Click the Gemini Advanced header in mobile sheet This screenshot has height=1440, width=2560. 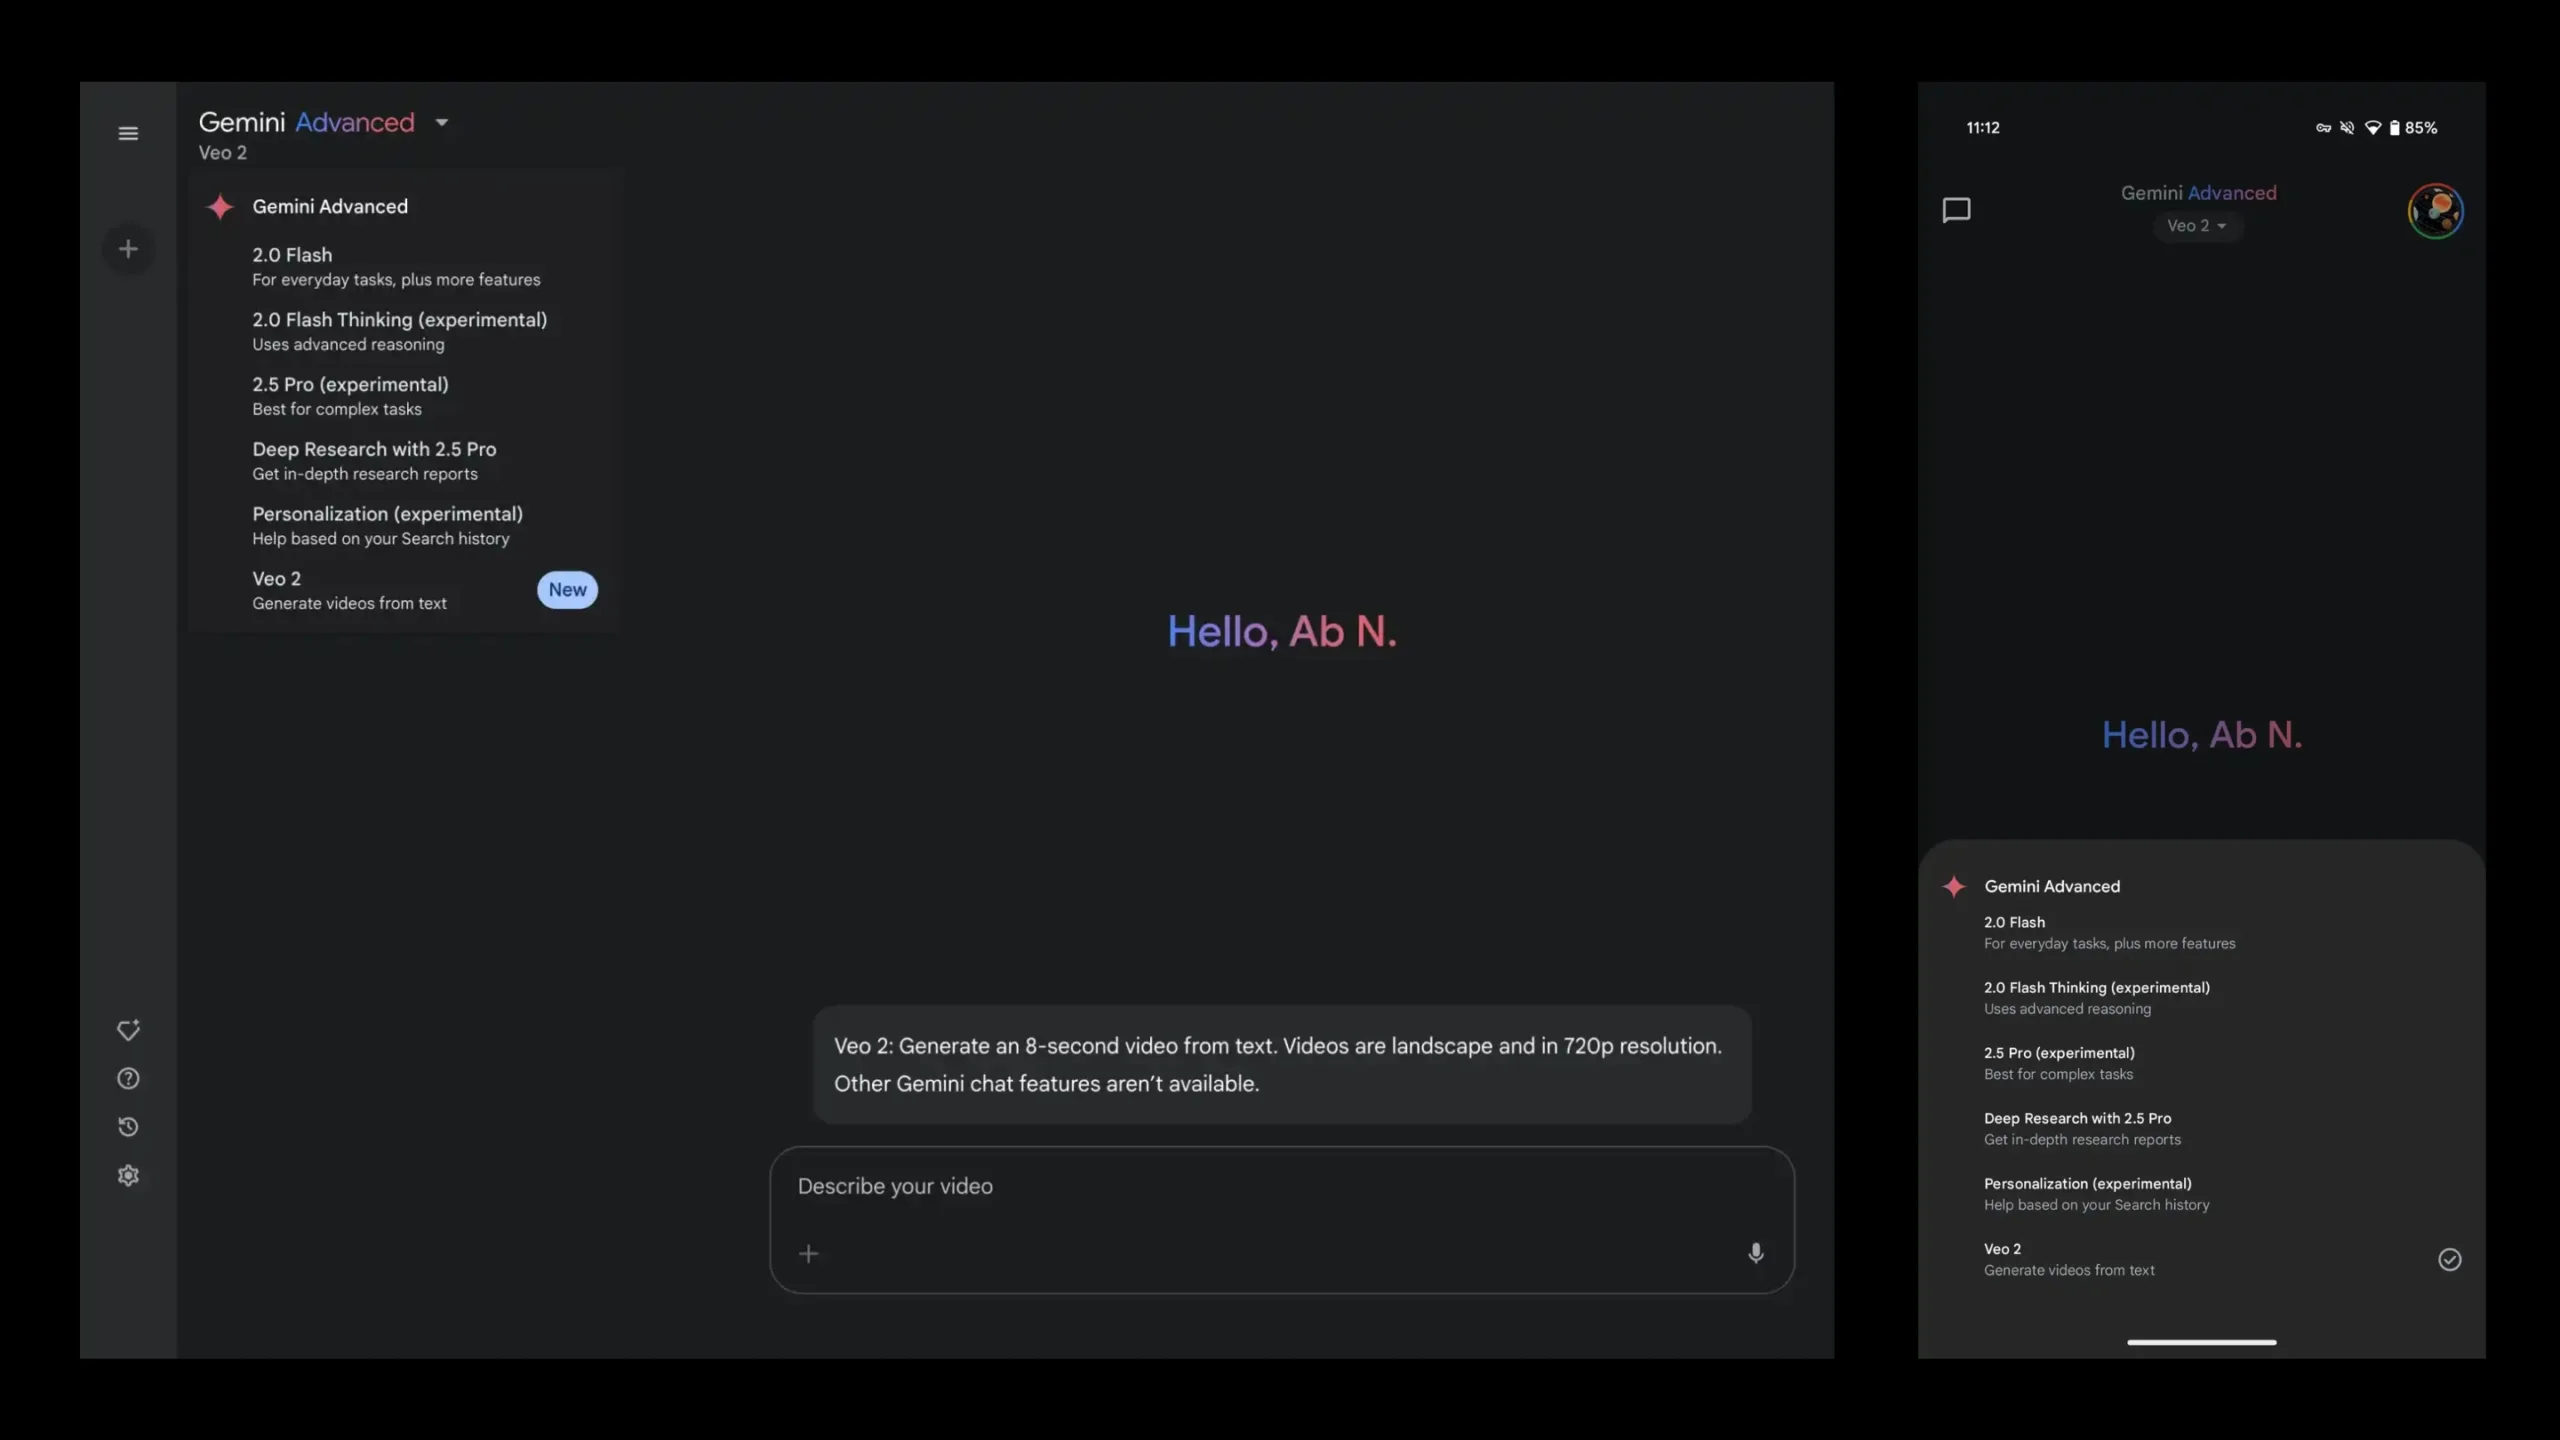click(x=2052, y=886)
